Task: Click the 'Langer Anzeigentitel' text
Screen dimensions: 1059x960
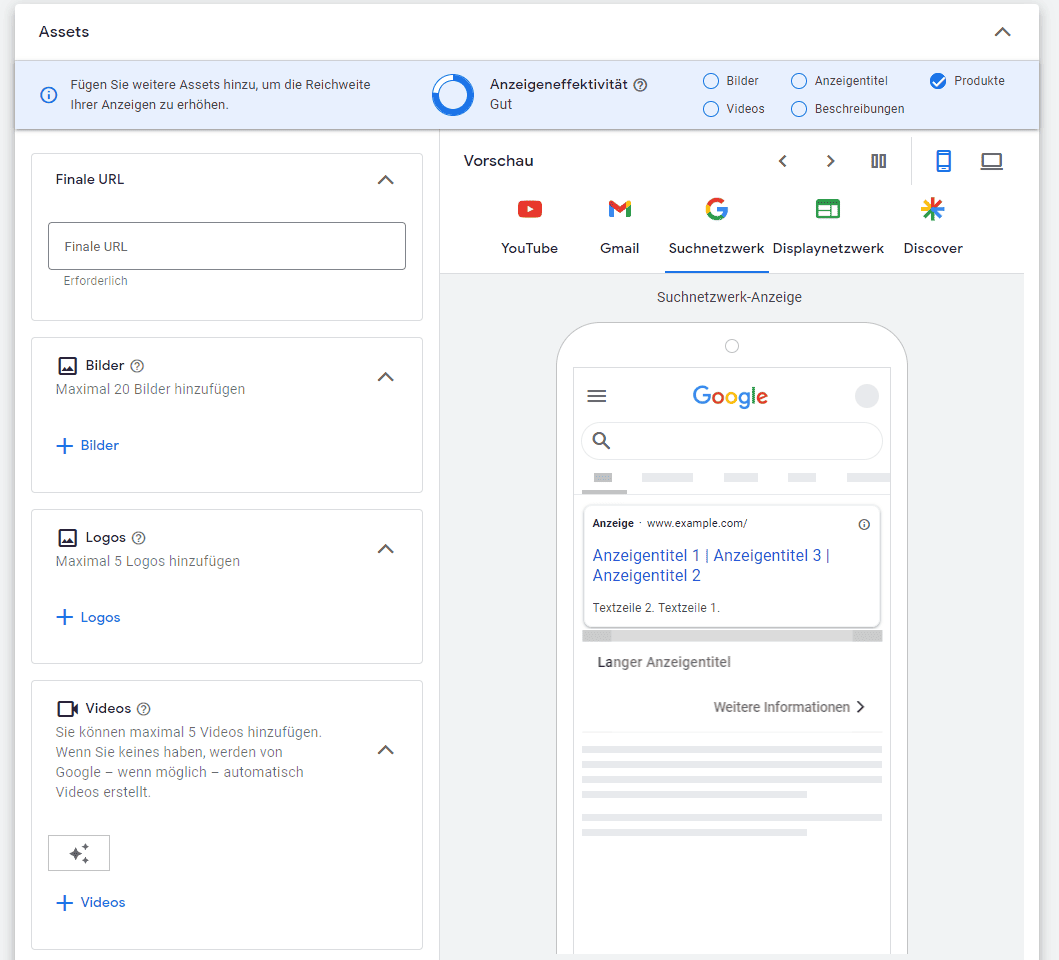Action: click(x=664, y=662)
